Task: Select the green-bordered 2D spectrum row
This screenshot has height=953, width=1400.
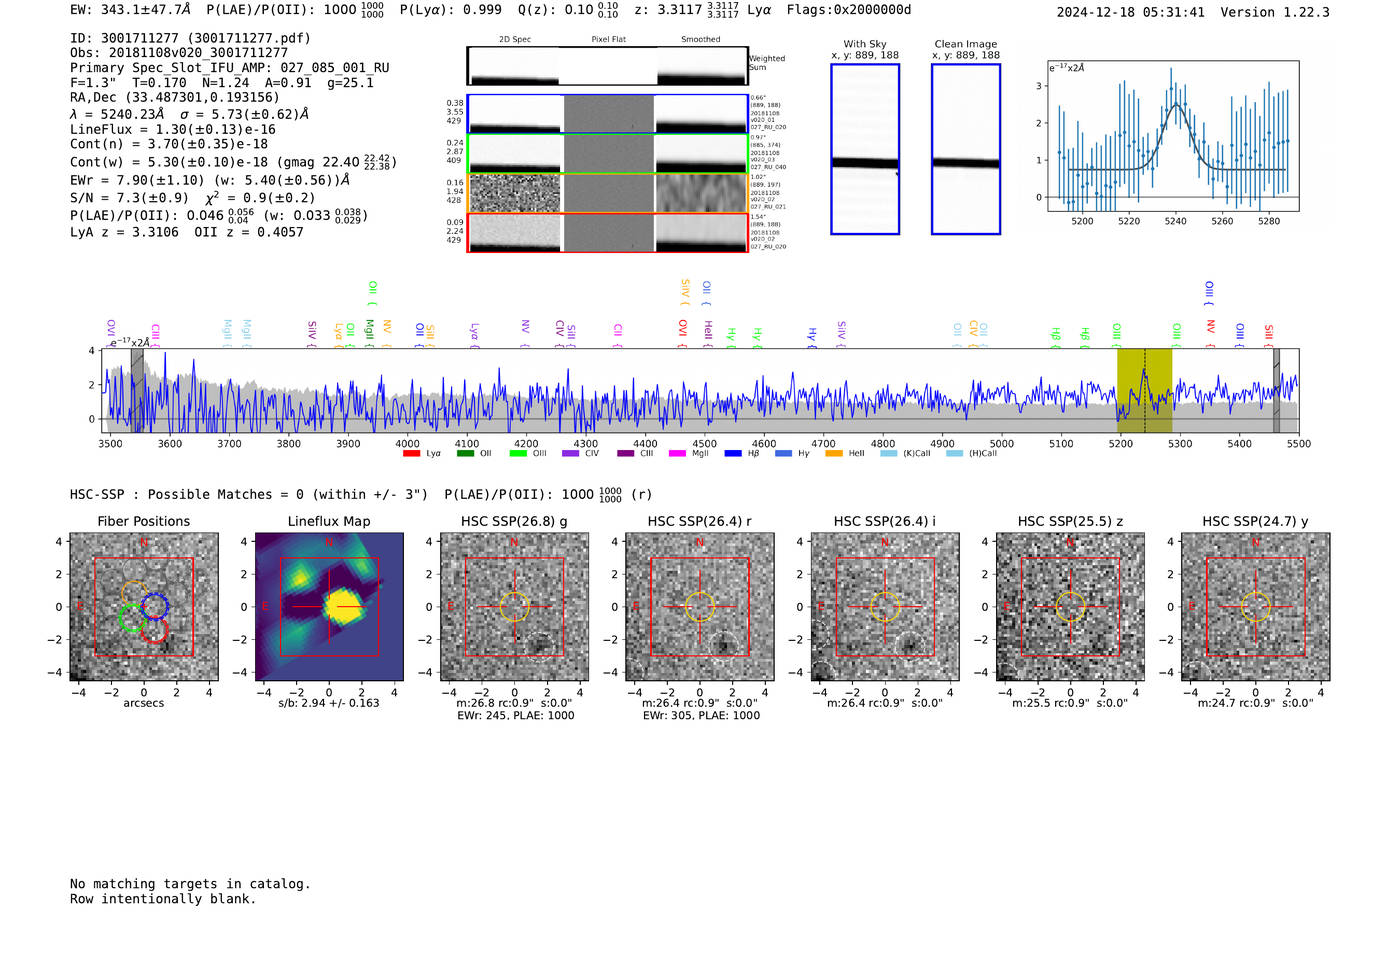Action: pyautogui.click(x=607, y=154)
